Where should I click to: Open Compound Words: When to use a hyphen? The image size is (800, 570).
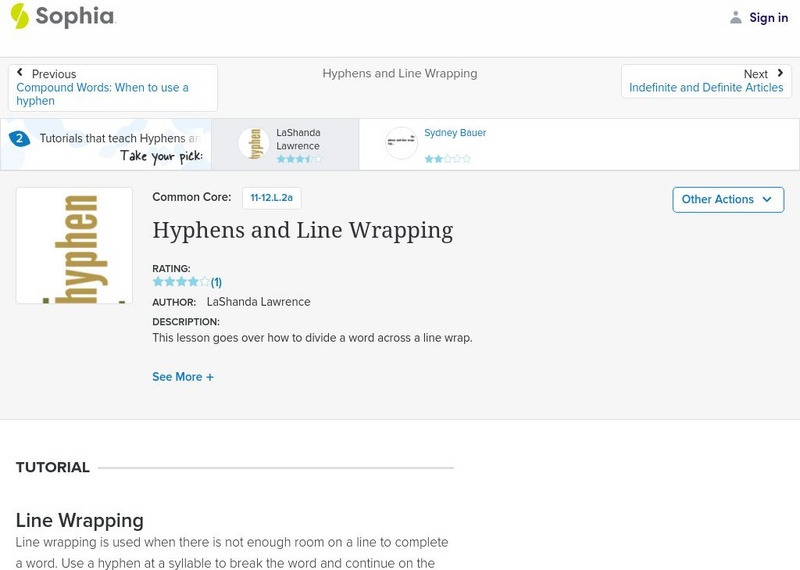click(x=102, y=94)
